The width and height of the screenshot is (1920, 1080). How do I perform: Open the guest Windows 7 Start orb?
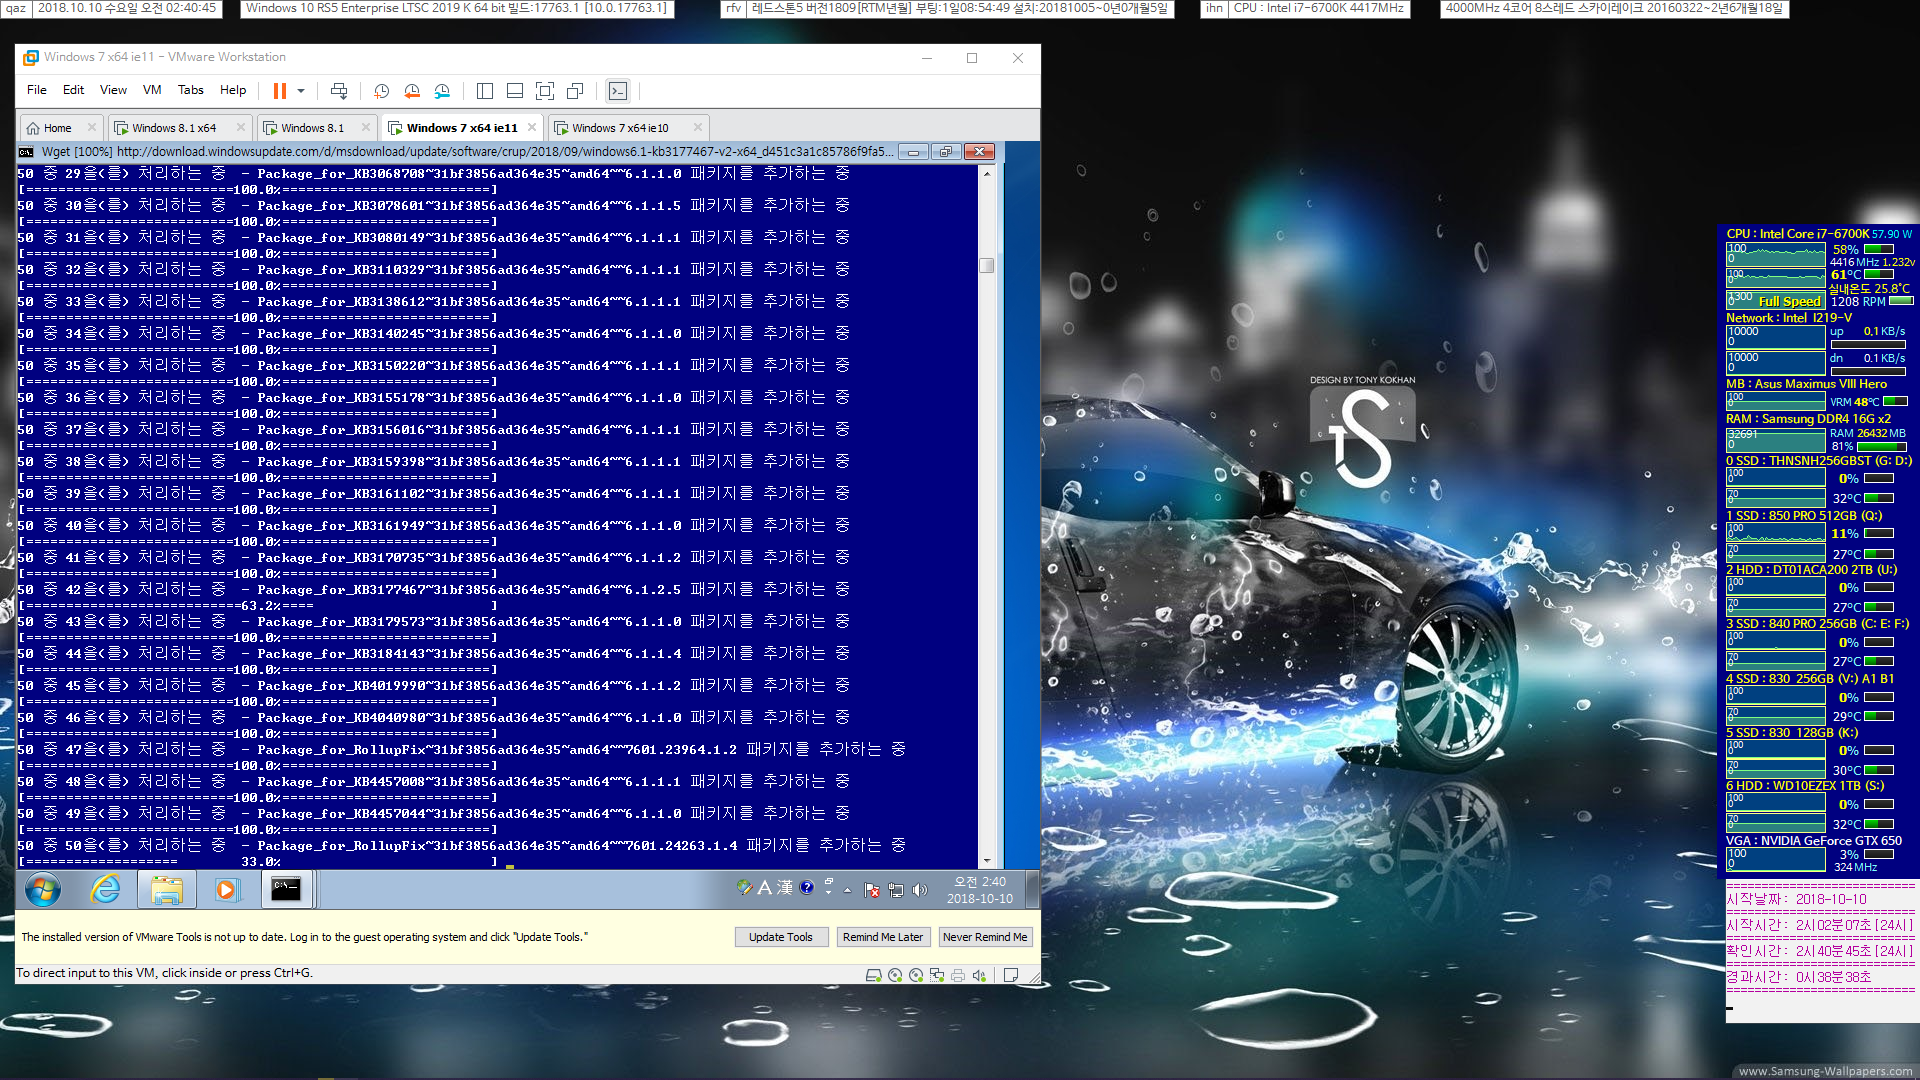(43, 889)
